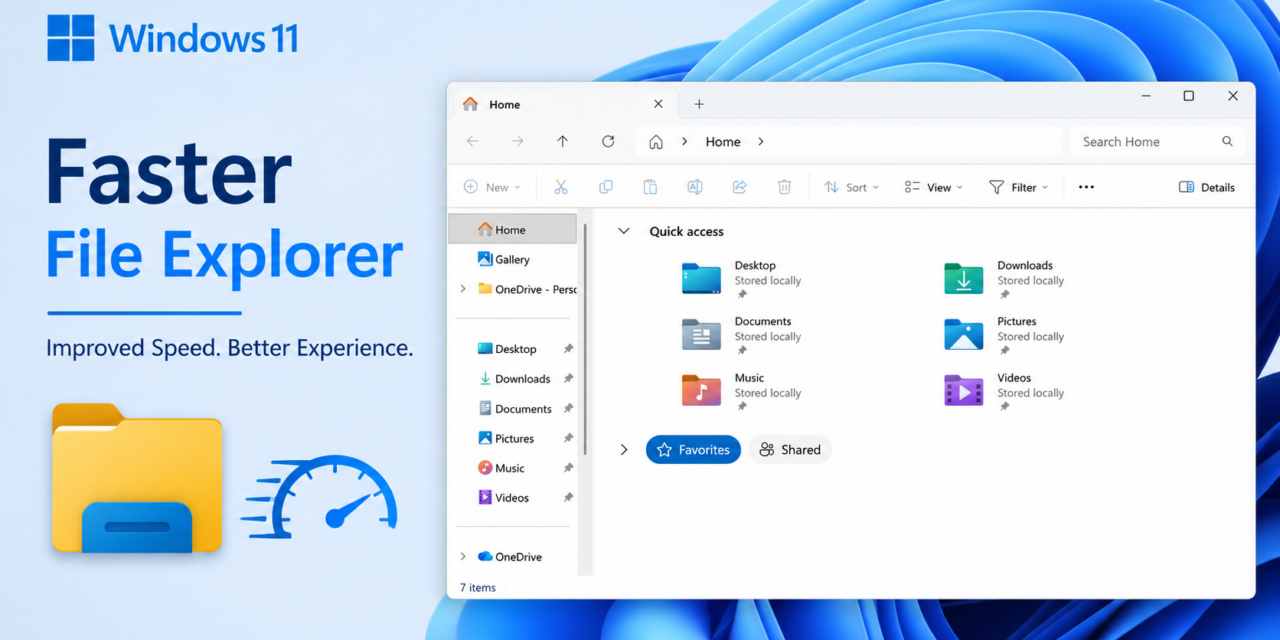Click the pin icon beside sidebar Music
1280x640 pixels.
[568, 468]
